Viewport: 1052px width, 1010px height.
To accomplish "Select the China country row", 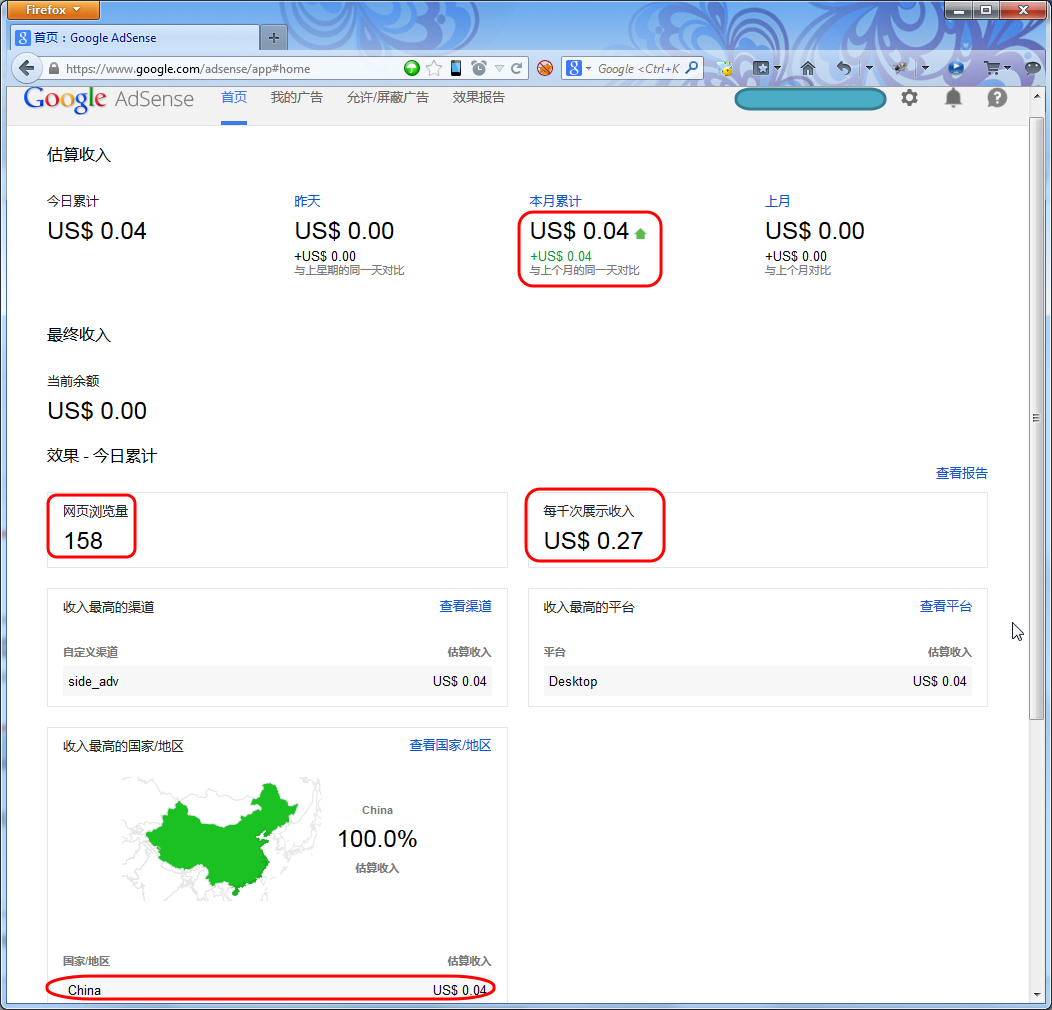I will pos(277,990).
